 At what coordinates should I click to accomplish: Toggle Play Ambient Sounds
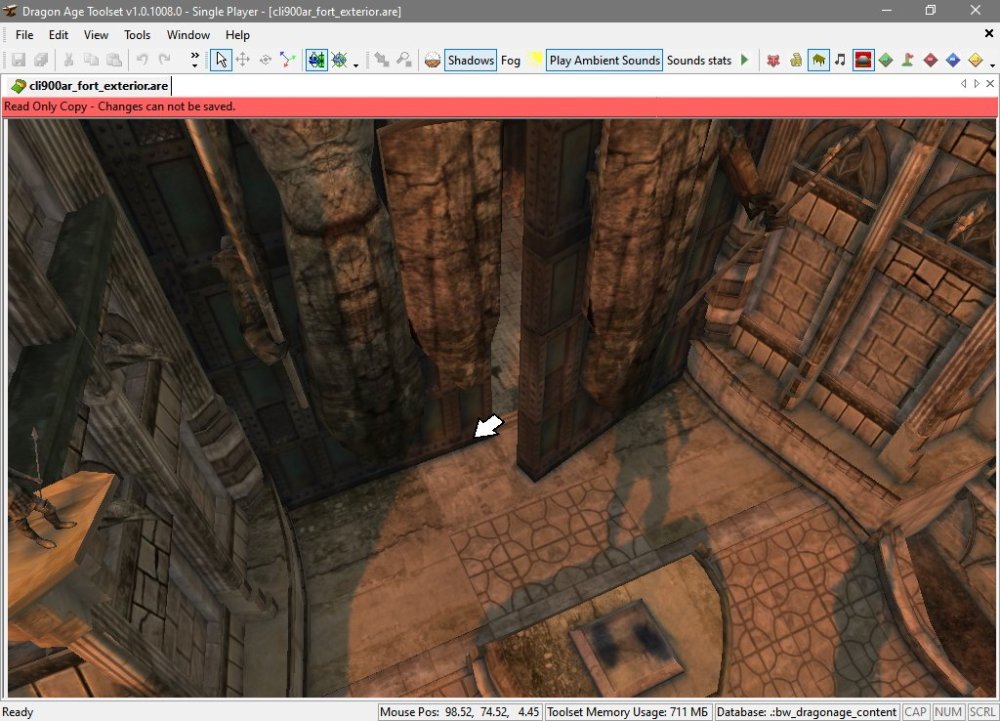click(x=604, y=60)
